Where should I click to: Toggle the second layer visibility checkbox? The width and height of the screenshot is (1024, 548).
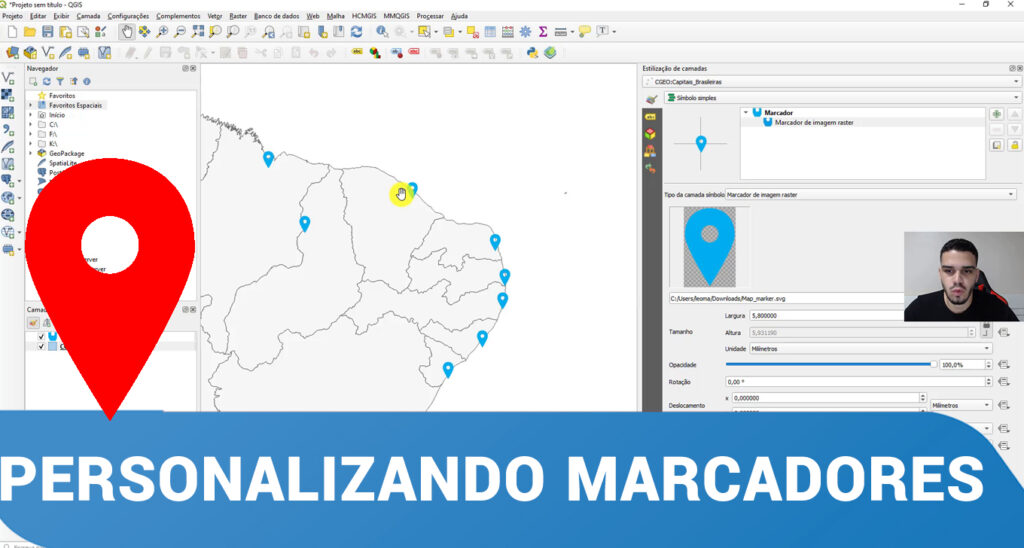(41, 347)
